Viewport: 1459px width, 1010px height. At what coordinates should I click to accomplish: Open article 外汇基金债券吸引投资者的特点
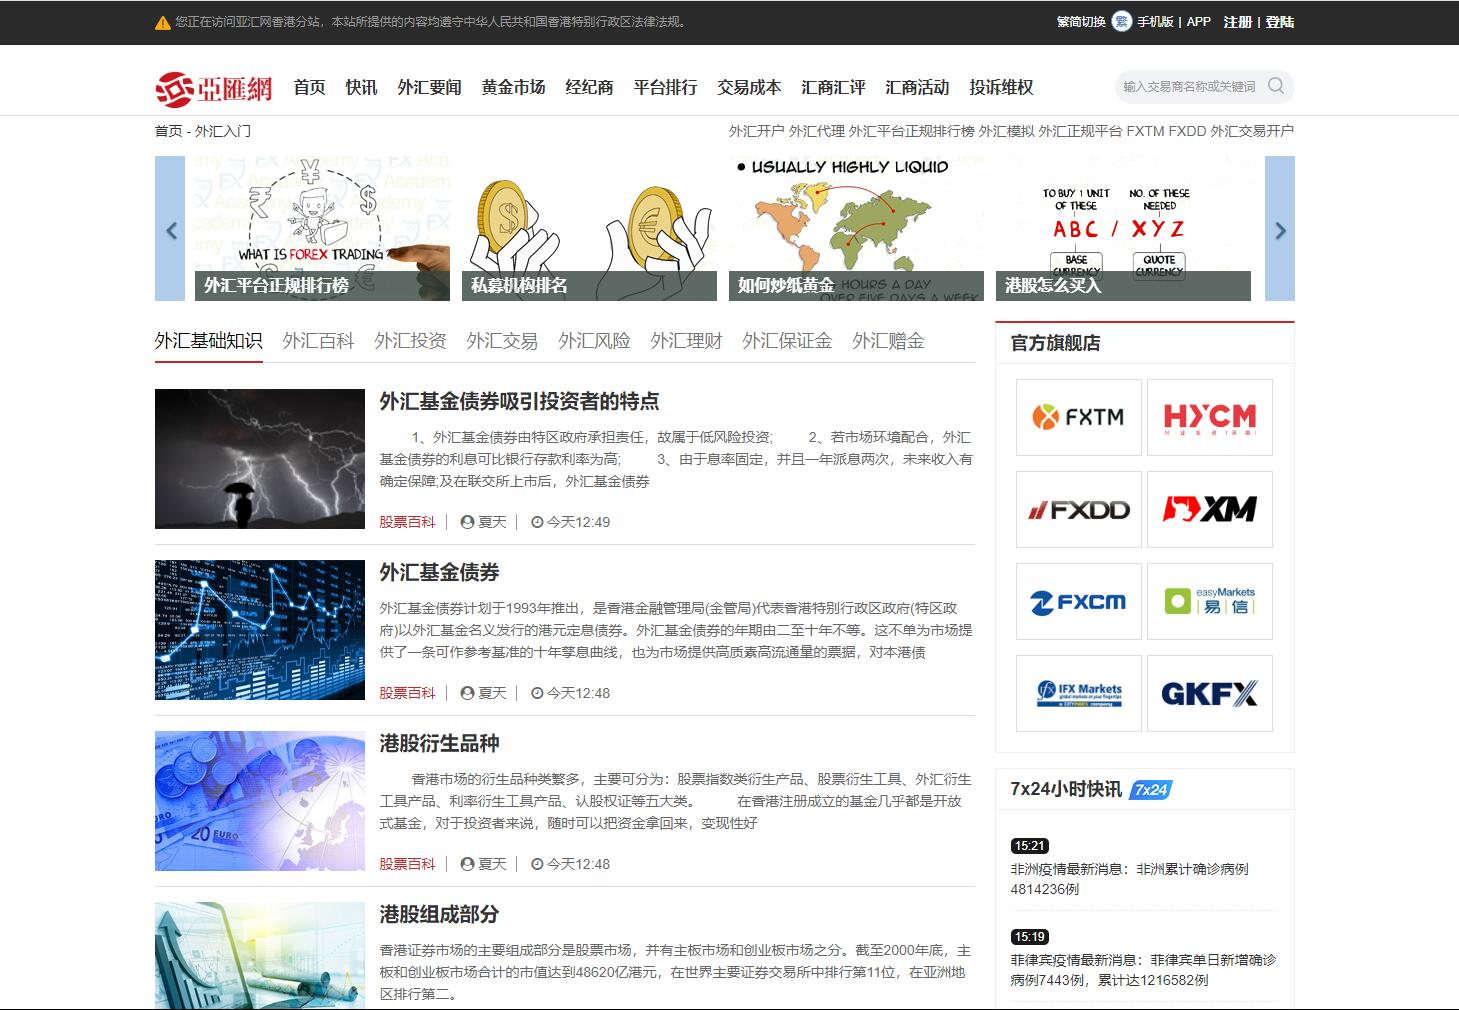519,402
